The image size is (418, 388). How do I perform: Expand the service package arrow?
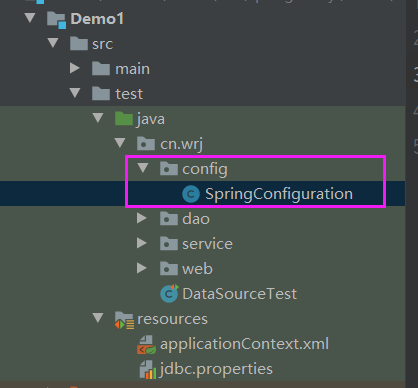(x=142, y=243)
